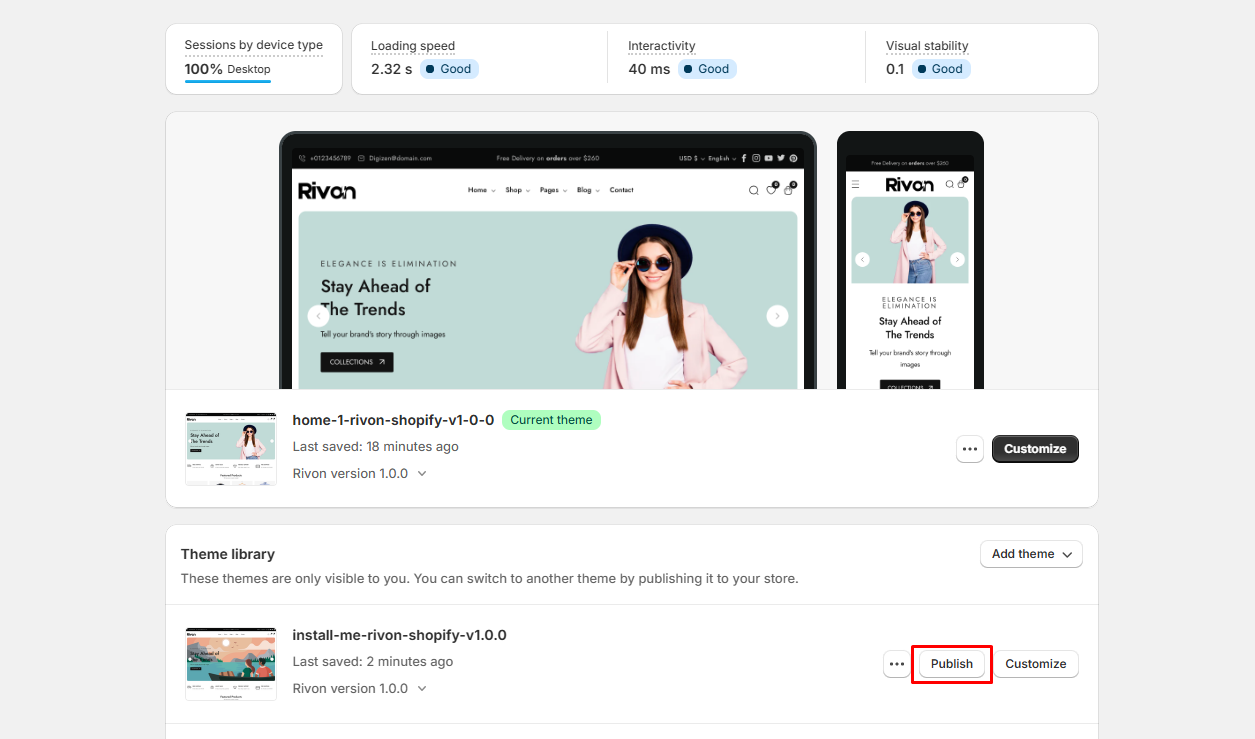1255x739 pixels.
Task: Click the Interactivity metric label
Action: pyautogui.click(x=662, y=46)
